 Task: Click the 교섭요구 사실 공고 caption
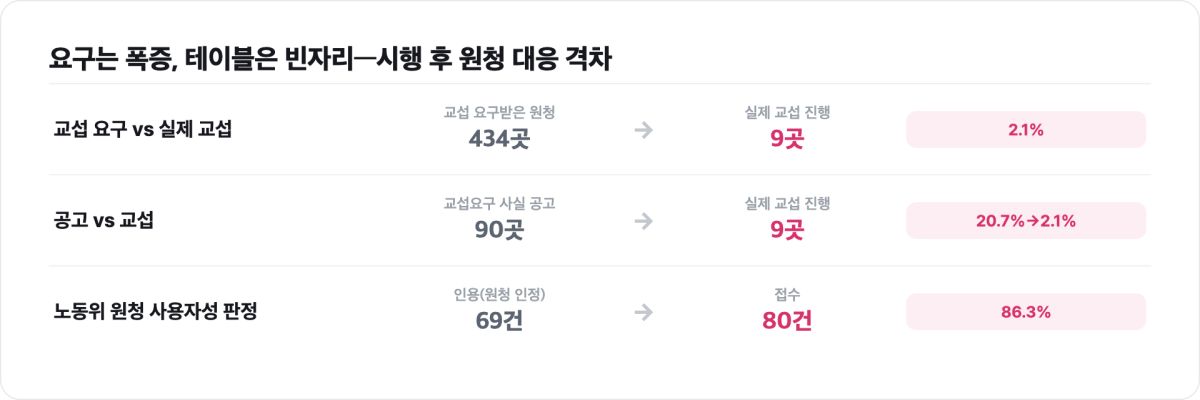pyautogui.click(x=499, y=203)
